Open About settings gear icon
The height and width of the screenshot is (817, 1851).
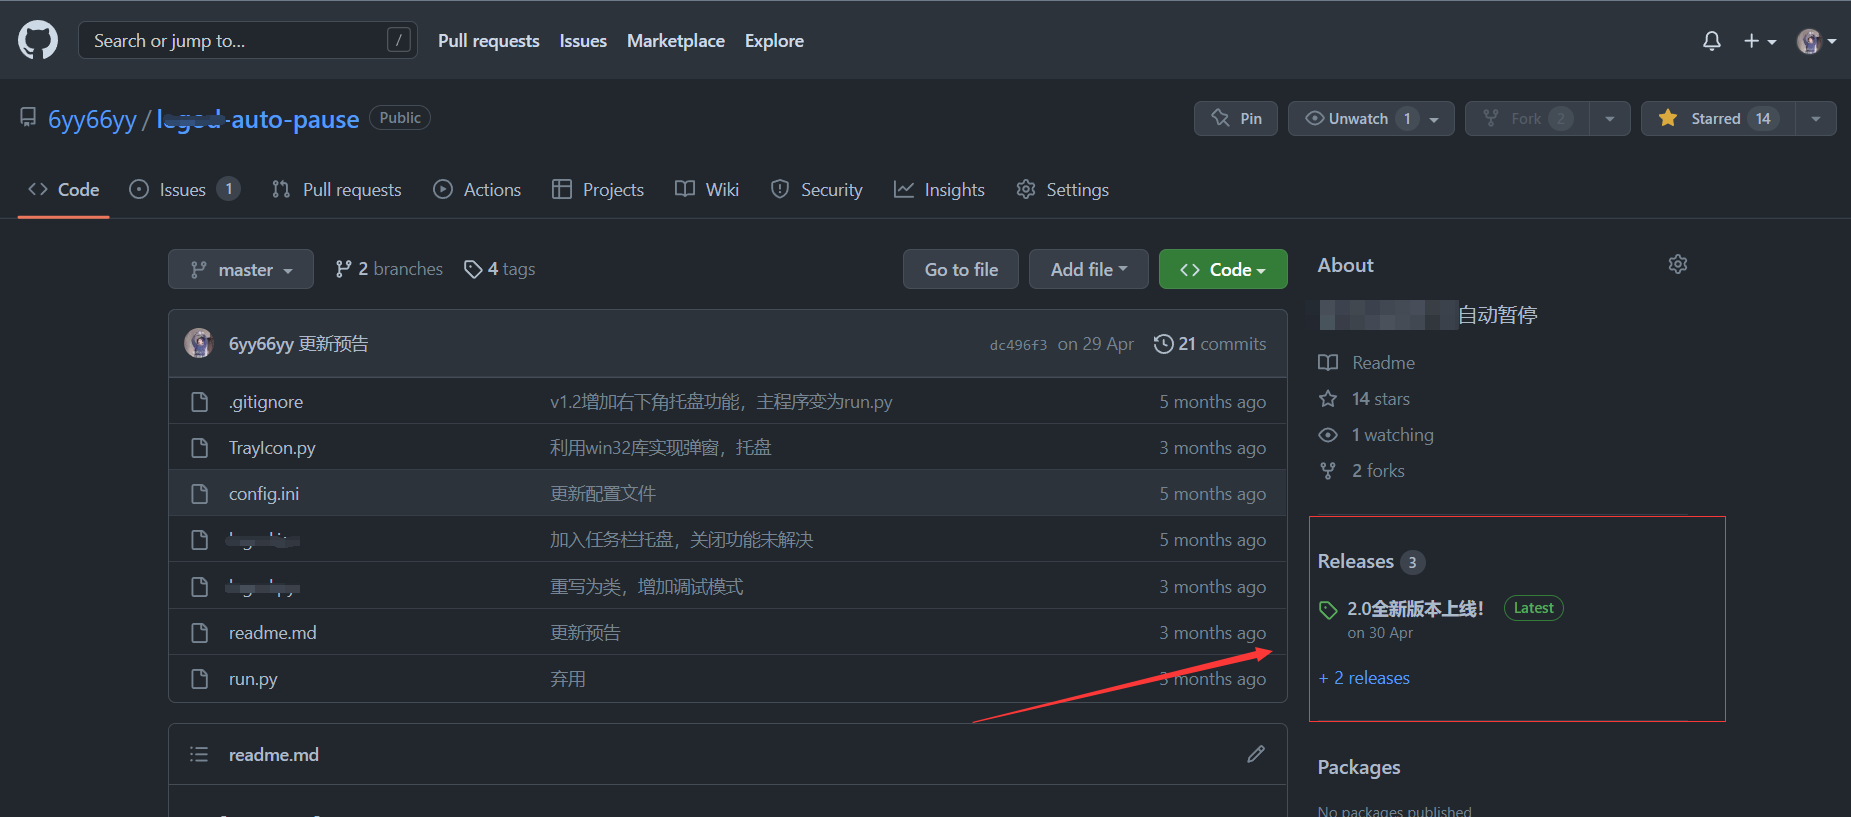coord(1678,264)
